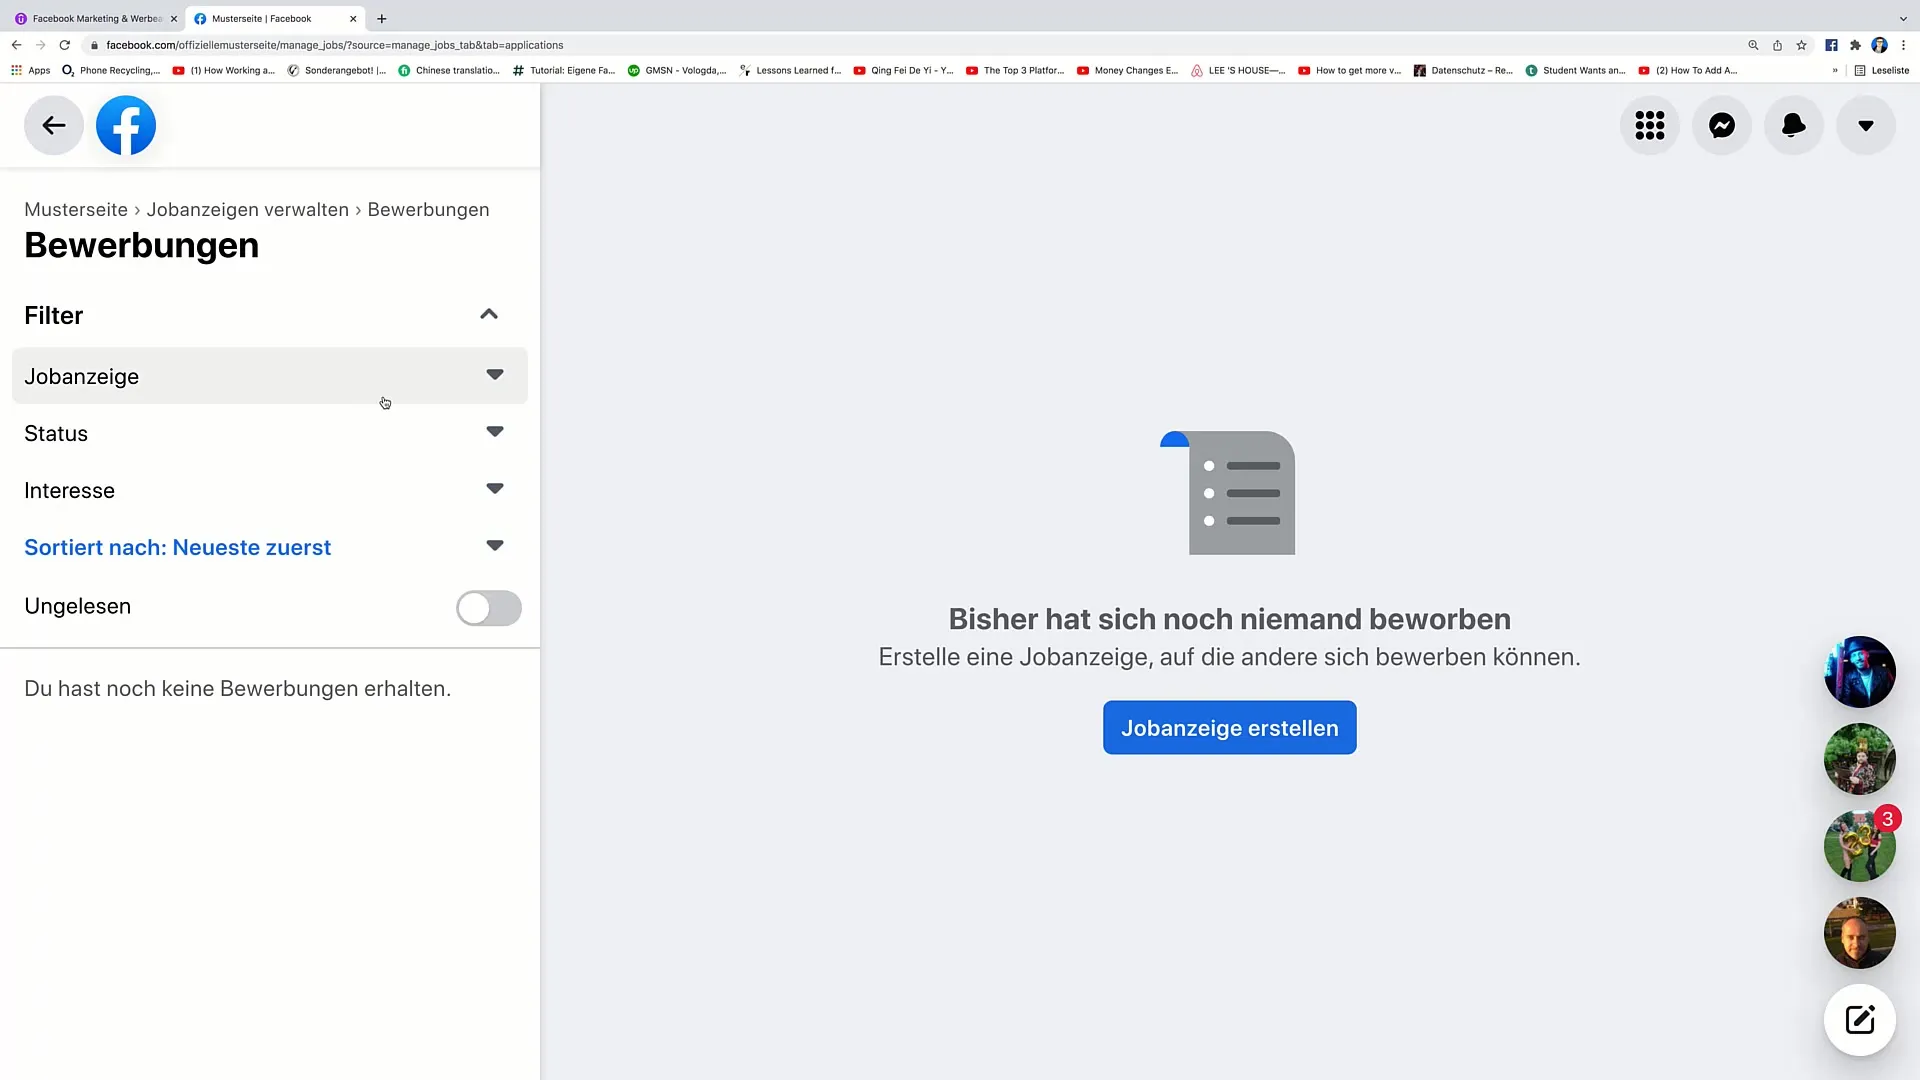View notifications bell icon
1920x1080 pixels.
click(x=1793, y=125)
